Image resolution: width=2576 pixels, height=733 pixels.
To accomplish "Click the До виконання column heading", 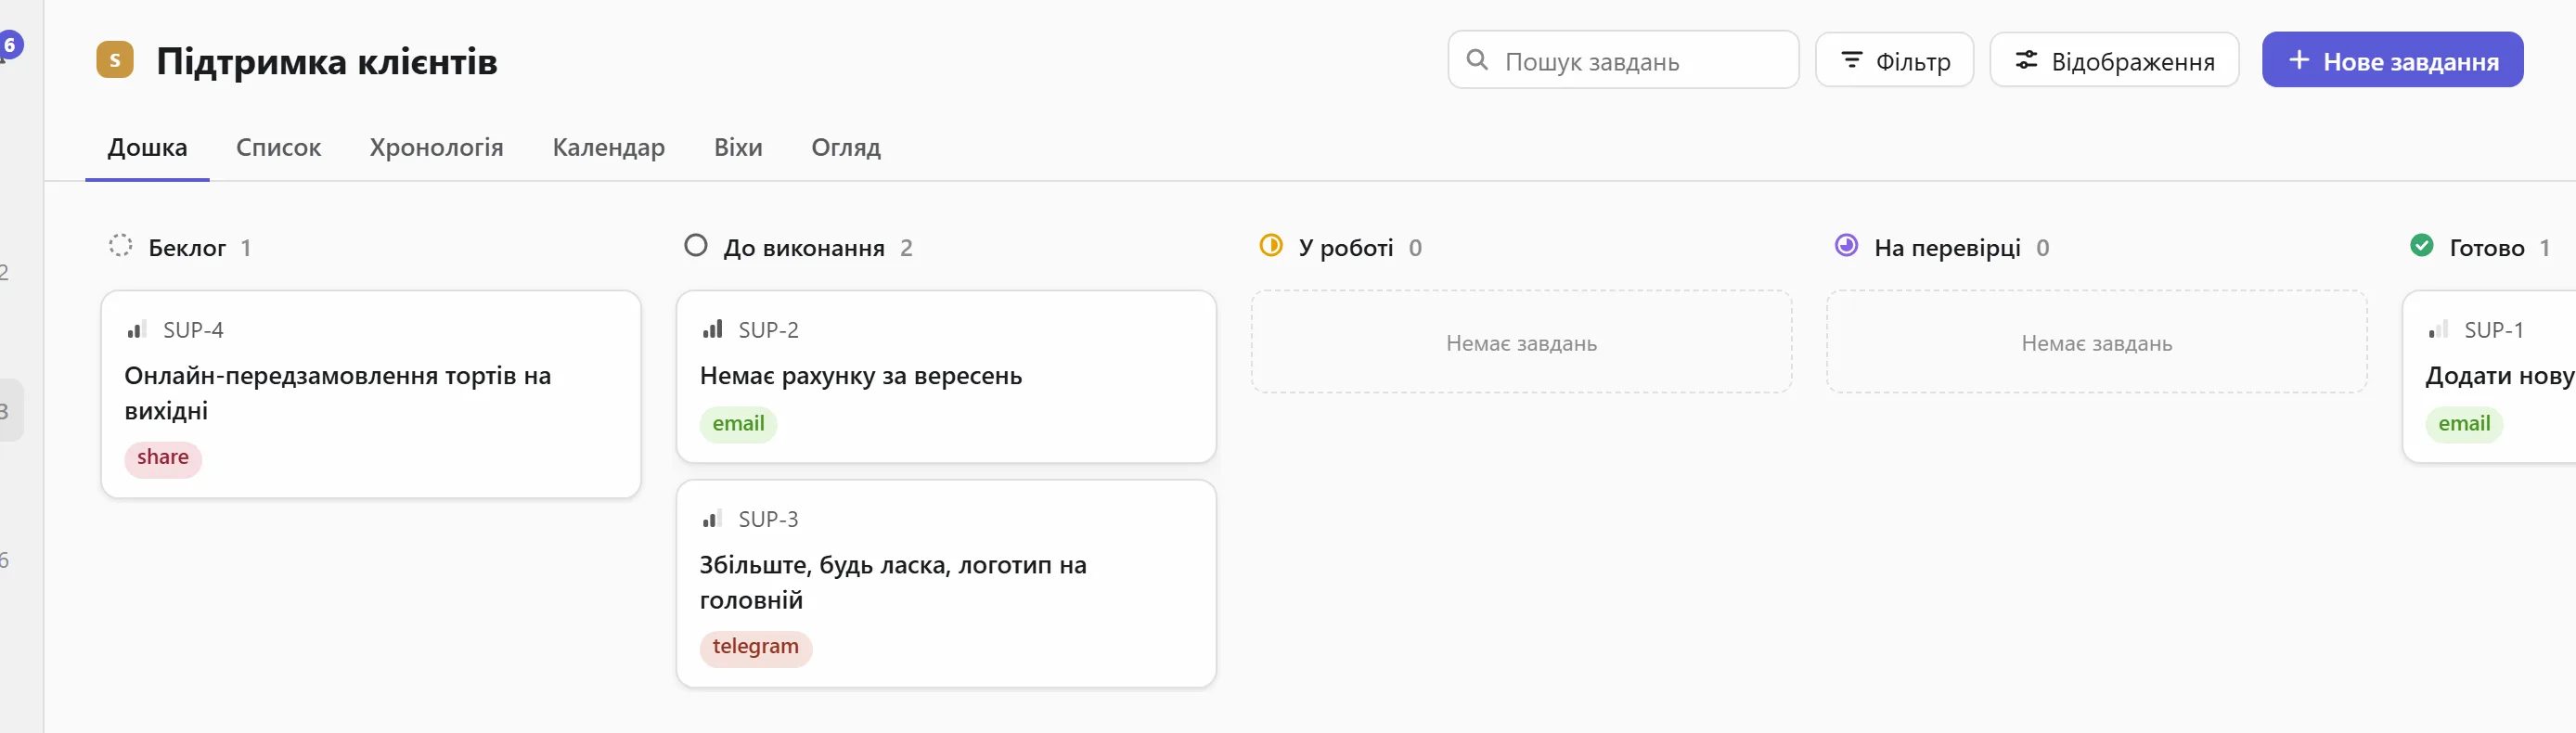I will pos(804,247).
